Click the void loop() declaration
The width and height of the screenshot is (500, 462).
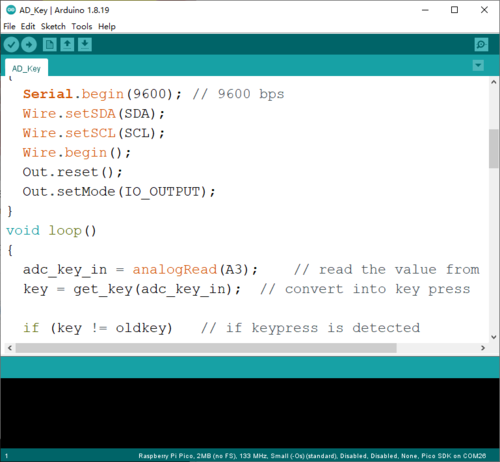pyautogui.click(x=51, y=231)
